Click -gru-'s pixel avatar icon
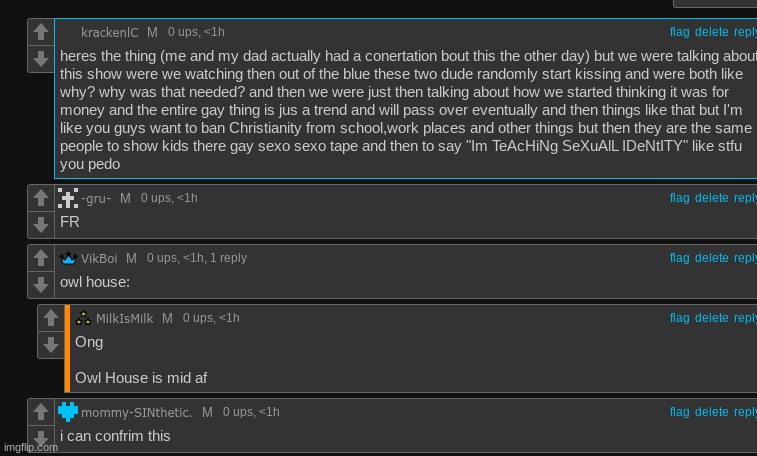The width and height of the screenshot is (757, 456). 68,198
